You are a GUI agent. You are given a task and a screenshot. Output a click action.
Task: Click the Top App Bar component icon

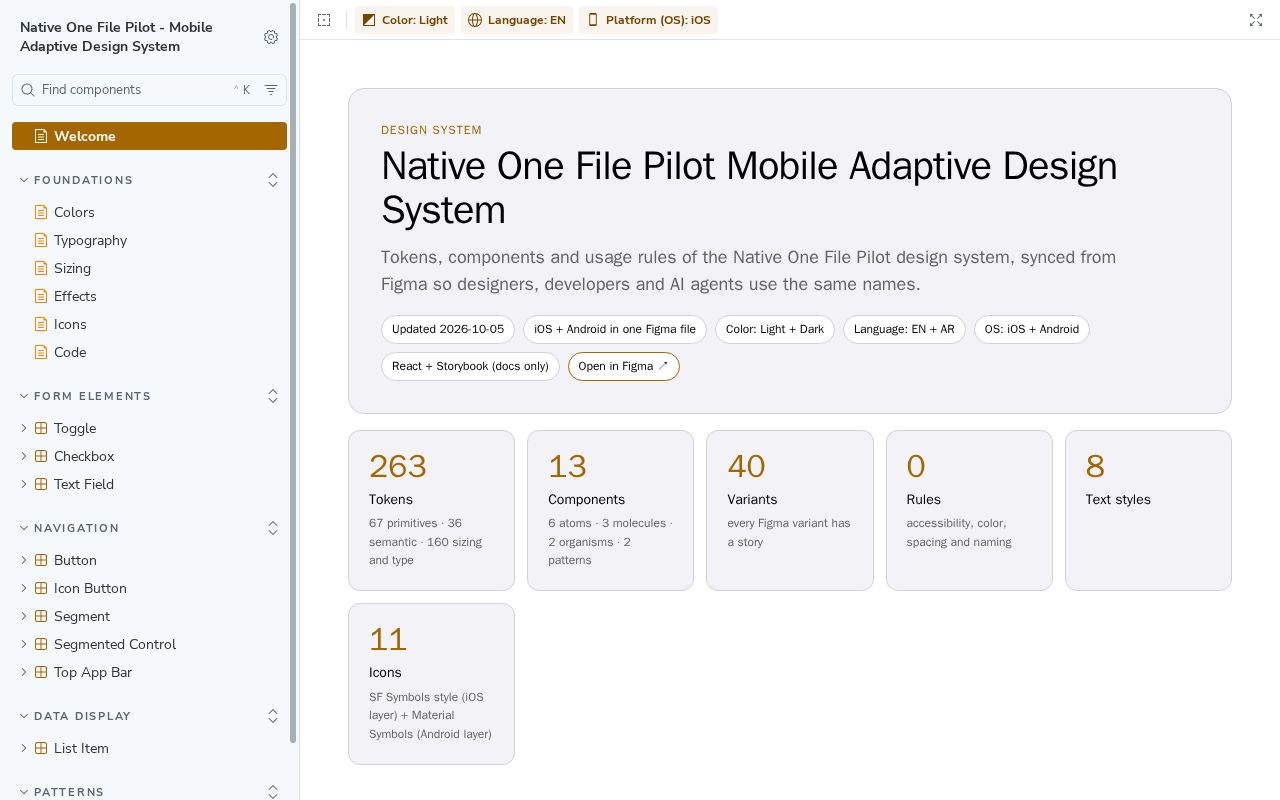pyautogui.click(x=41, y=672)
